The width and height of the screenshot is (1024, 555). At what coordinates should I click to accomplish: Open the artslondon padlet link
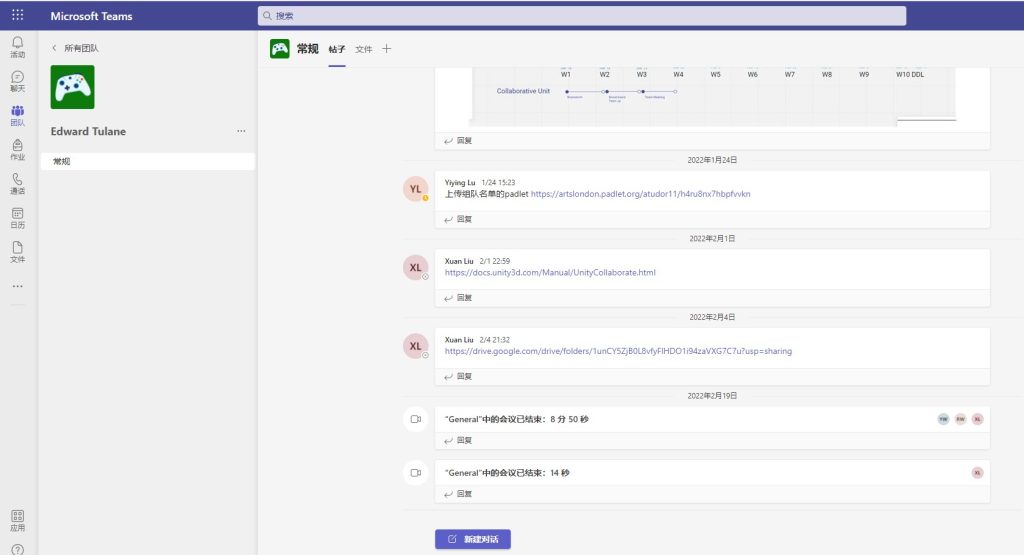coord(641,194)
